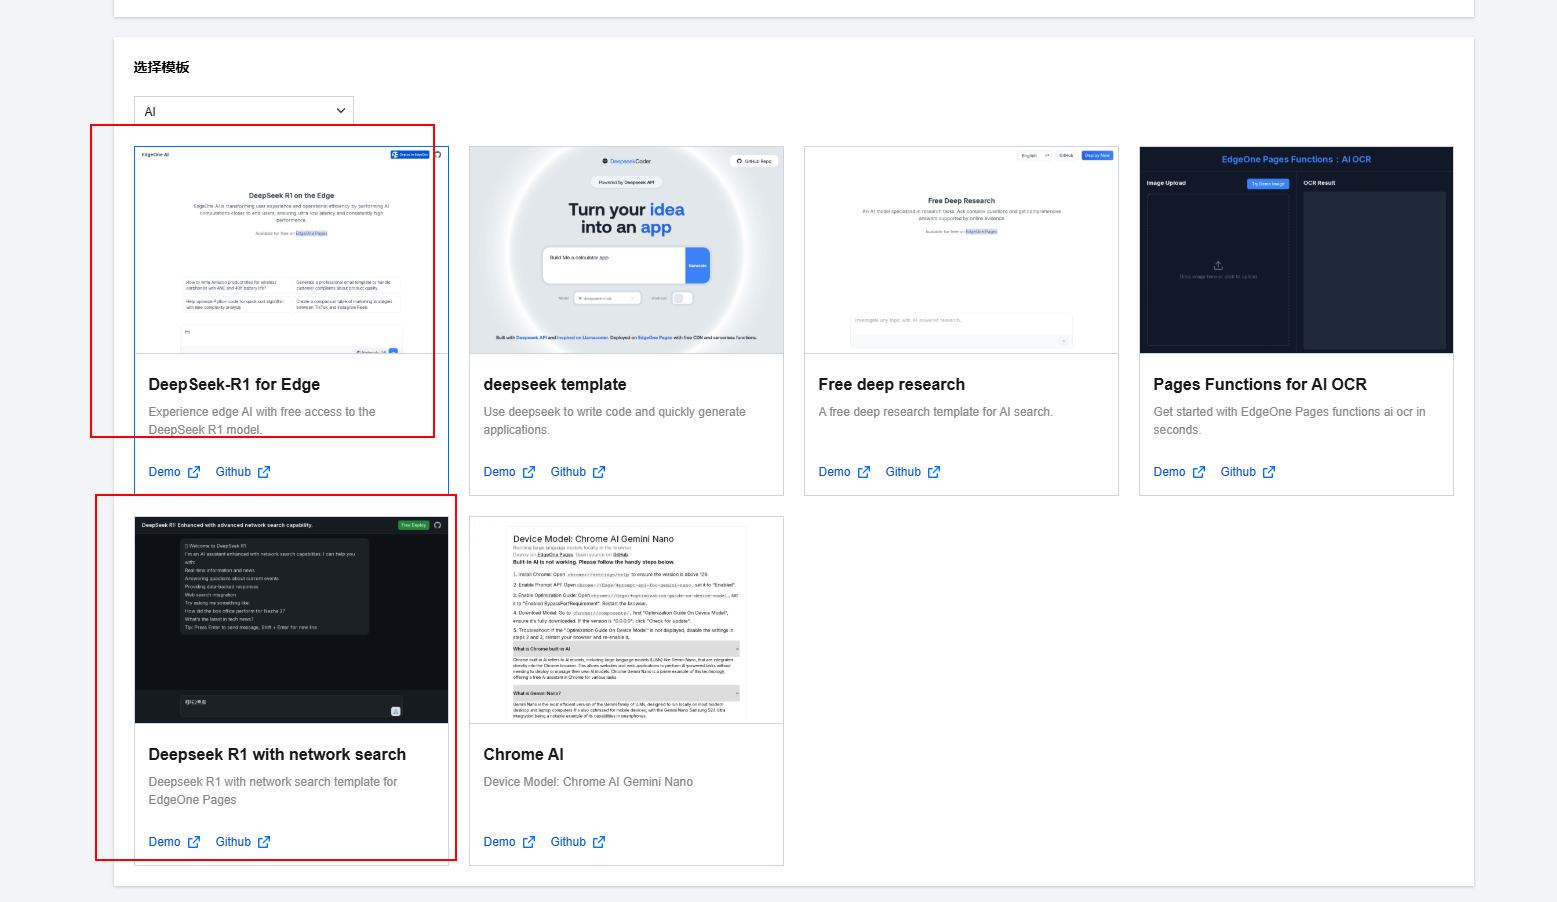Open Github link for Deepseek R1 with network search
Viewport: 1557px width, 902px height.
[x=233, y=842]
